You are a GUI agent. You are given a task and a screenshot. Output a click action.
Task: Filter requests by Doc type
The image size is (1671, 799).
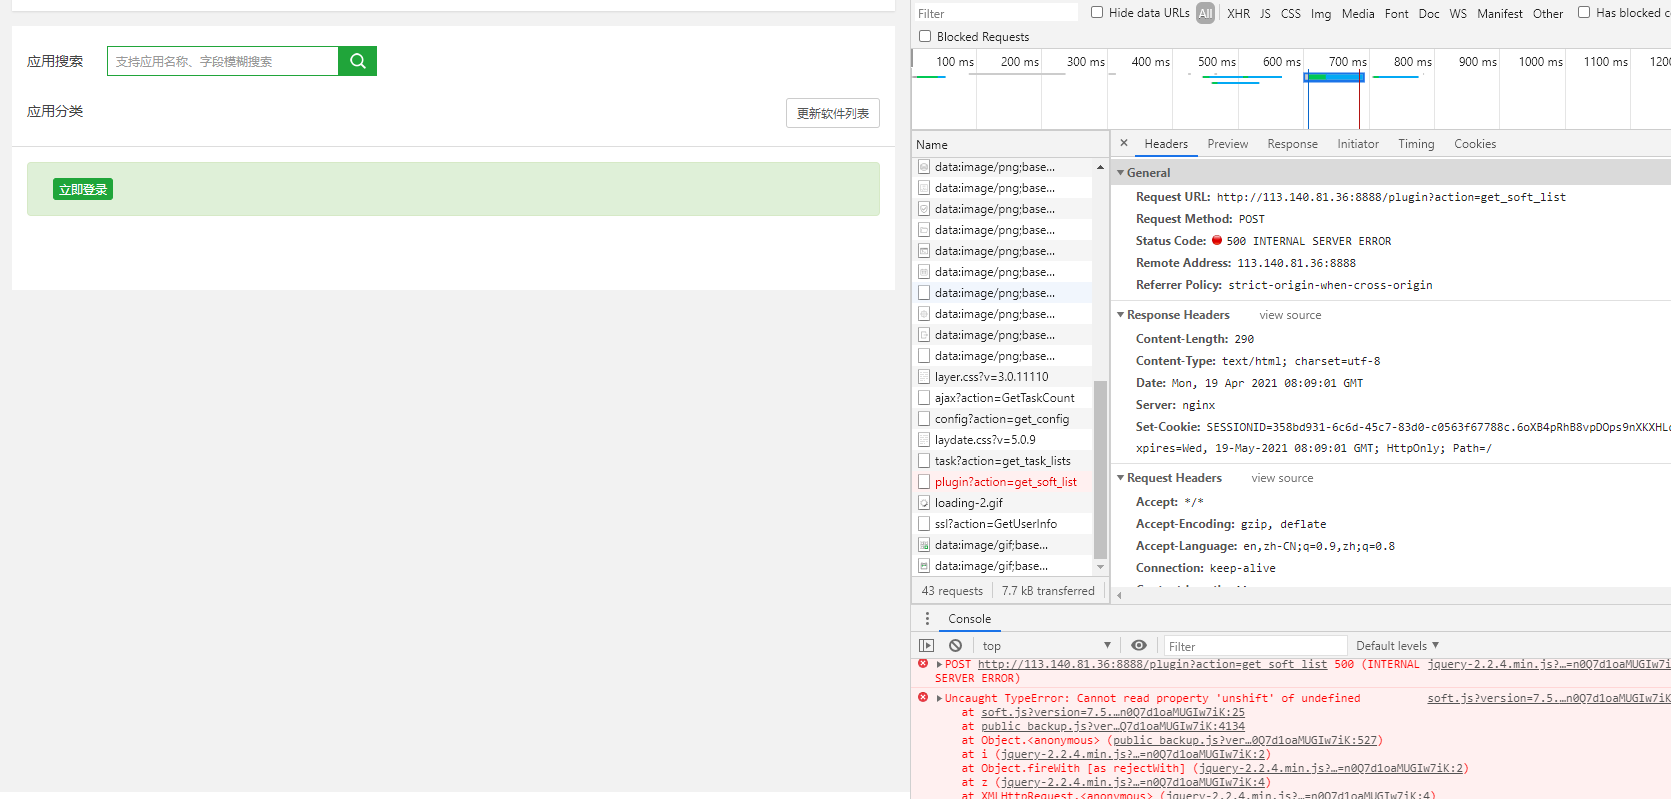(1429, 14)
